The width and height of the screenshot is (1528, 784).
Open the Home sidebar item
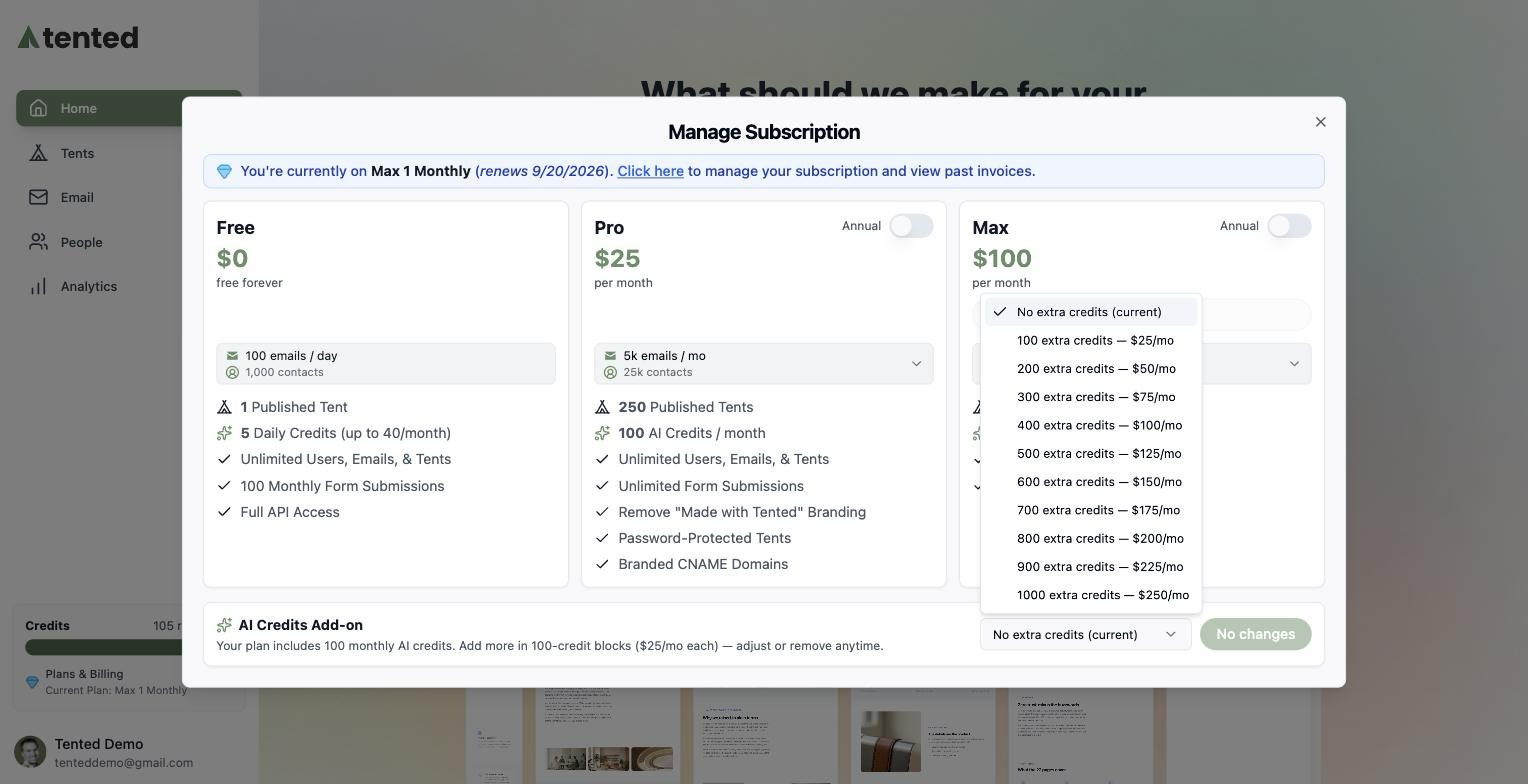(x=129, y=108)
